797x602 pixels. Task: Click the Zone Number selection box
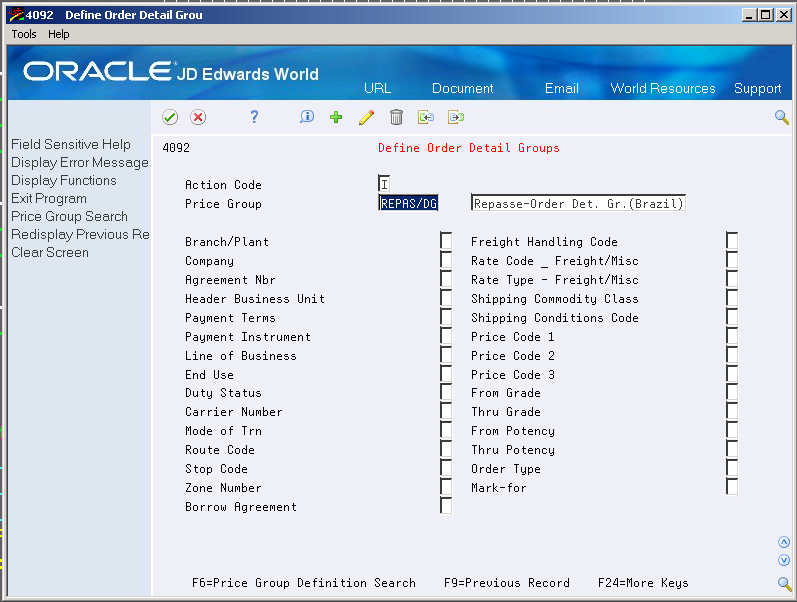click(446, 487)
